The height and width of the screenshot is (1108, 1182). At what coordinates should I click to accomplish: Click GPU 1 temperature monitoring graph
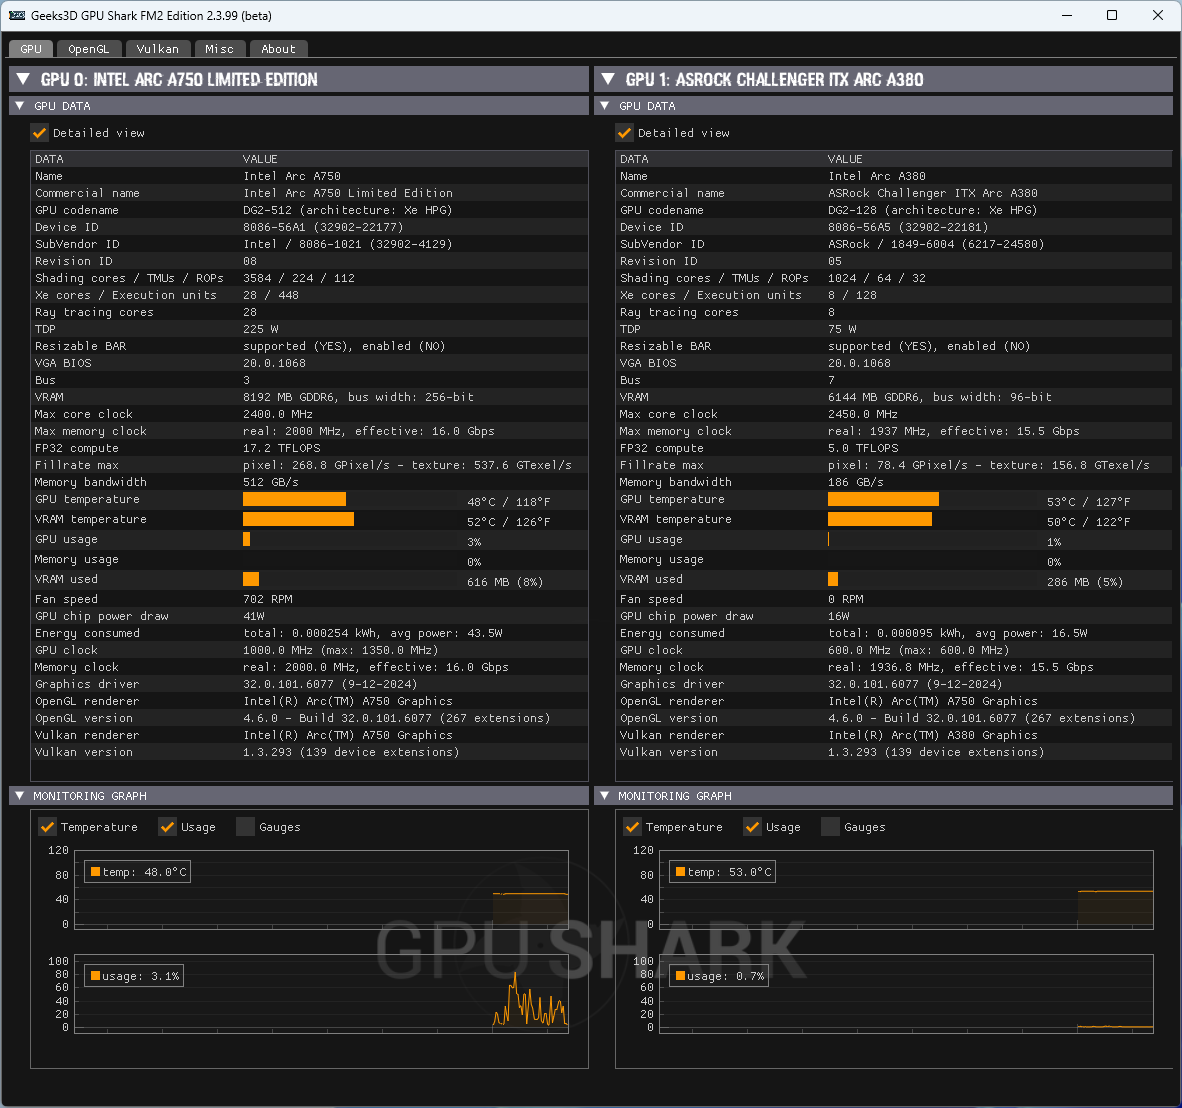pyautogui.click(x=906, y=889)
